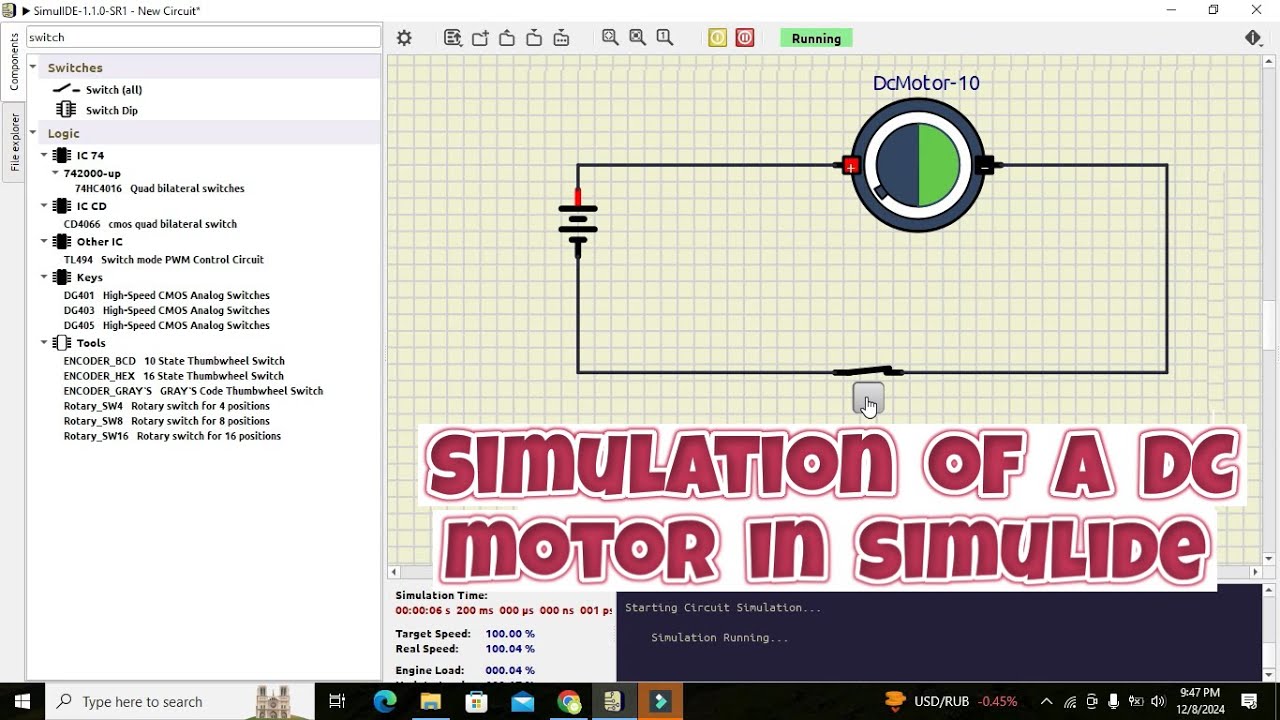Collapse the 742000-up subgroup
This screenshot has height=720, width=1280.
55,173
